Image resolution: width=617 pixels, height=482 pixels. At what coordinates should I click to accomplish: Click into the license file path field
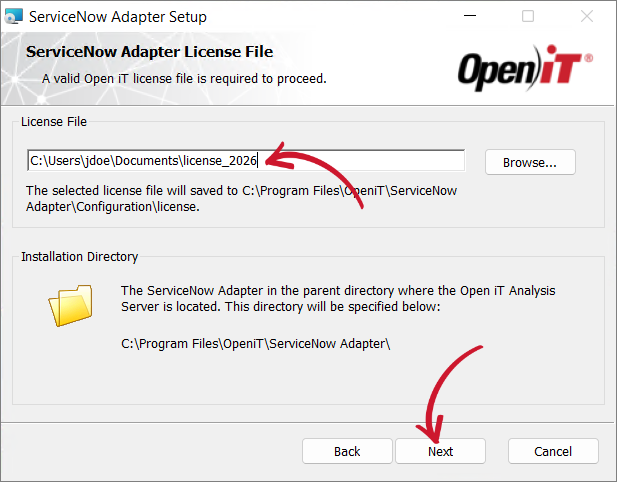pos(246,161)
